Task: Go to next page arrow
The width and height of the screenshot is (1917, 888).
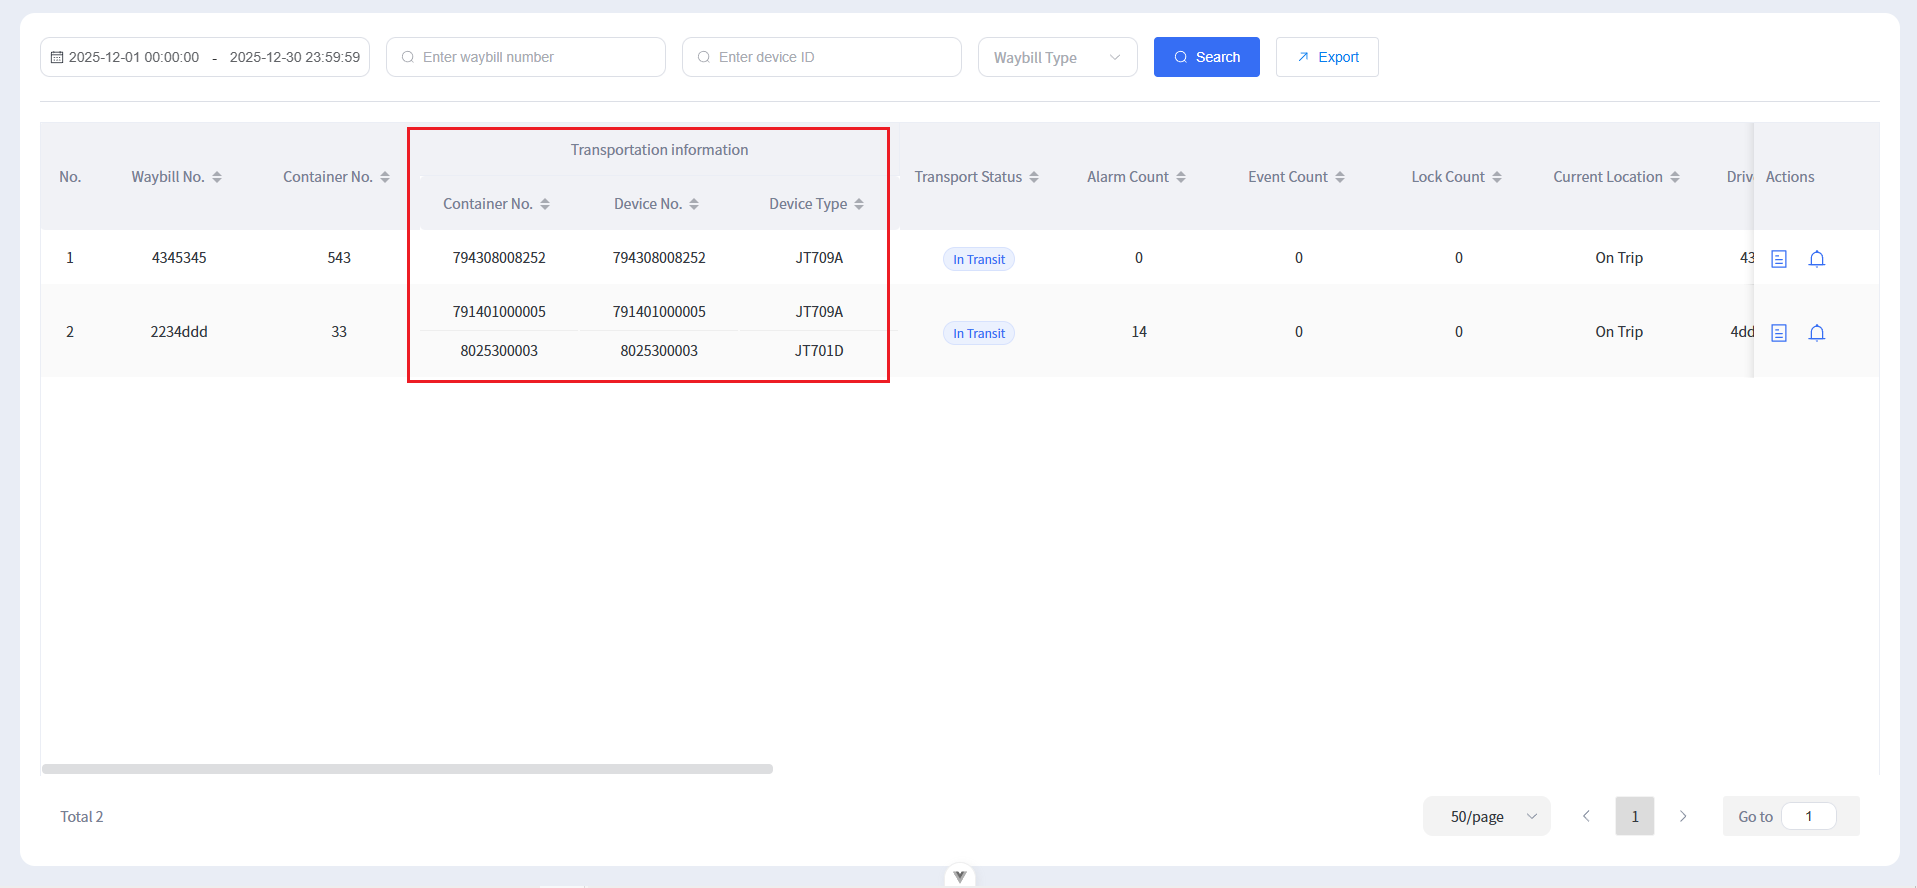Action: (1683, 816)
